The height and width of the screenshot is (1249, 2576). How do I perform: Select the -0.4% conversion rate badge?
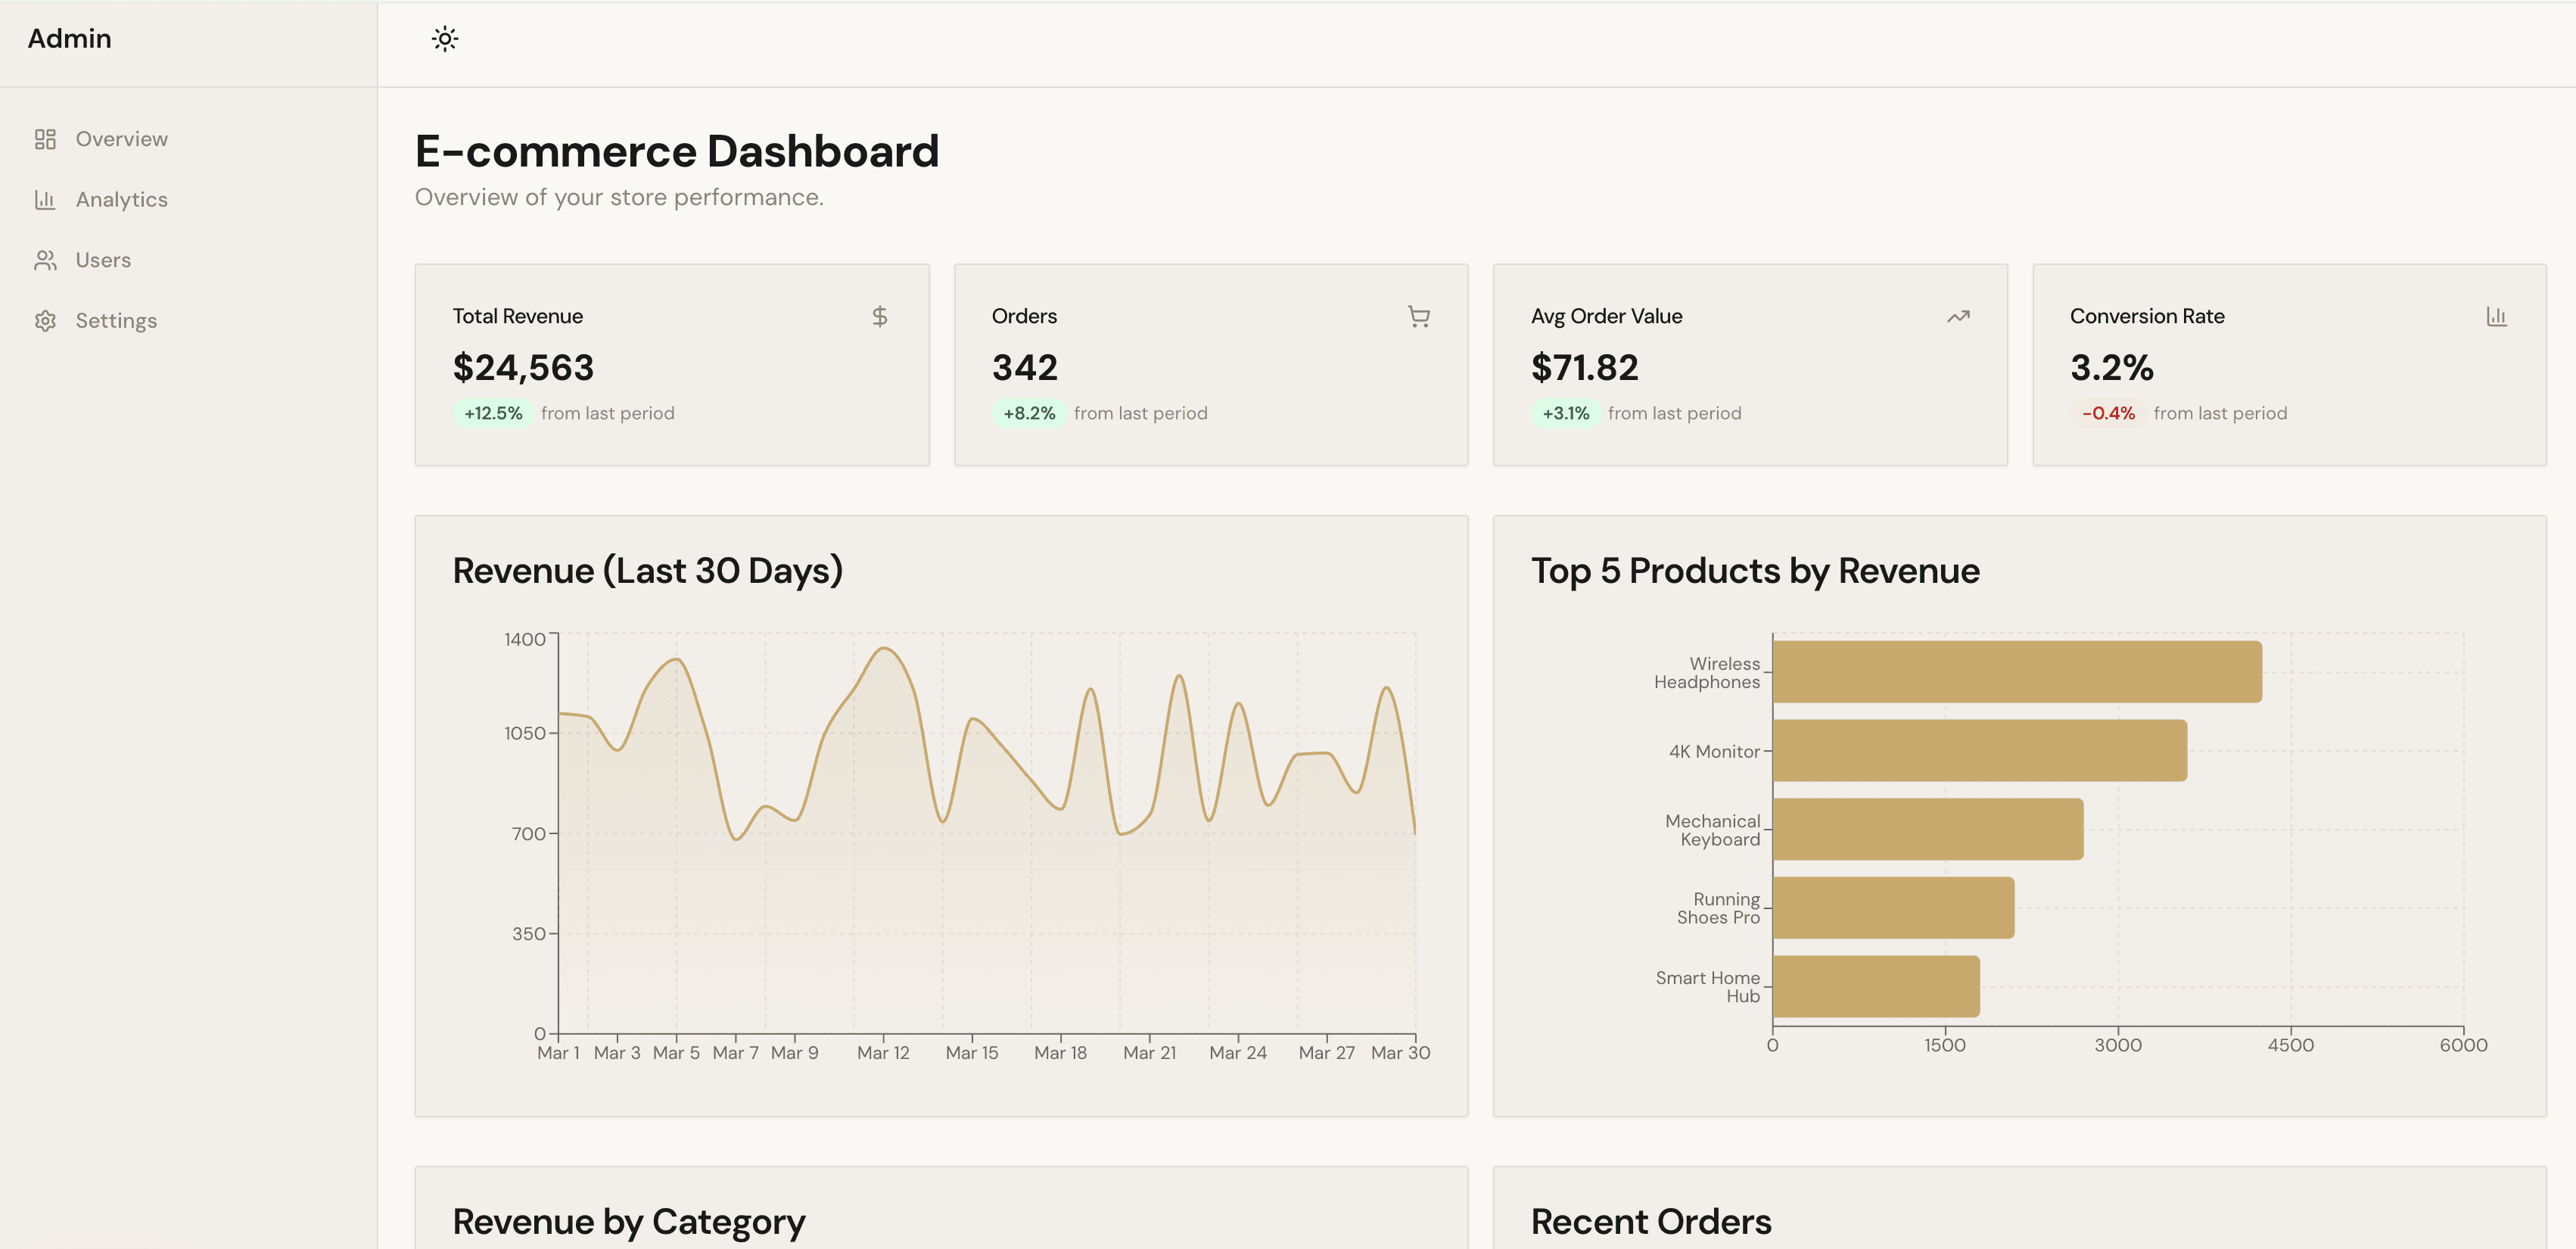[x=2108, y=413]
